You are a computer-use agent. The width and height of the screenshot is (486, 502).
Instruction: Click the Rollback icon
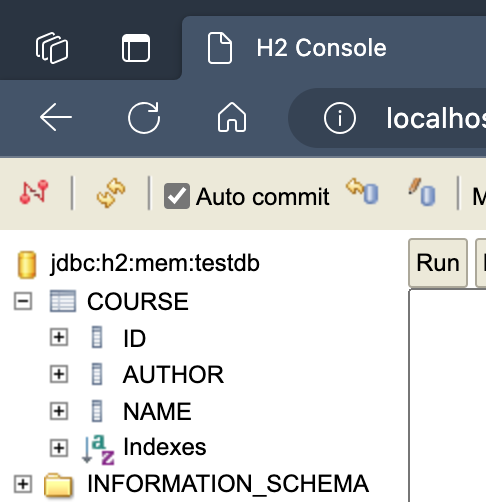pos(362,191)
